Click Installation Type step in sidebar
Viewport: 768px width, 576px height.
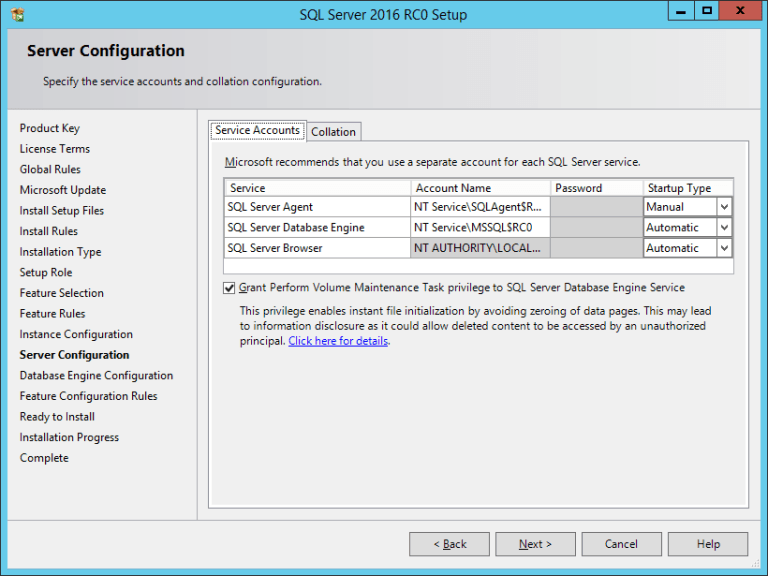pos(60,252)
